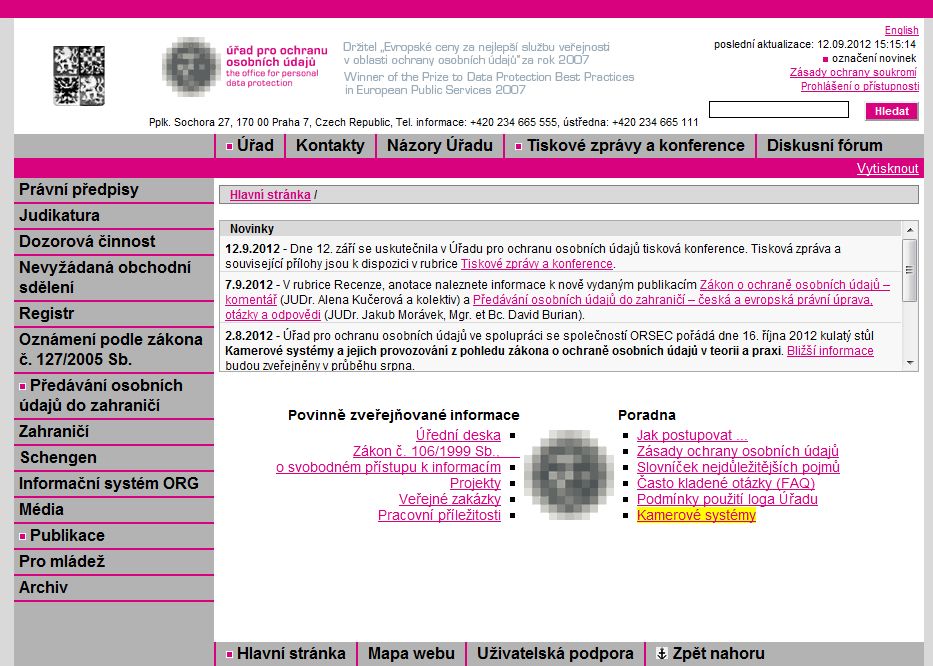The image size is (933, 666).
Task: Open Zásady ochrany osobních údajů link
Action: click(x=738, y=452)
